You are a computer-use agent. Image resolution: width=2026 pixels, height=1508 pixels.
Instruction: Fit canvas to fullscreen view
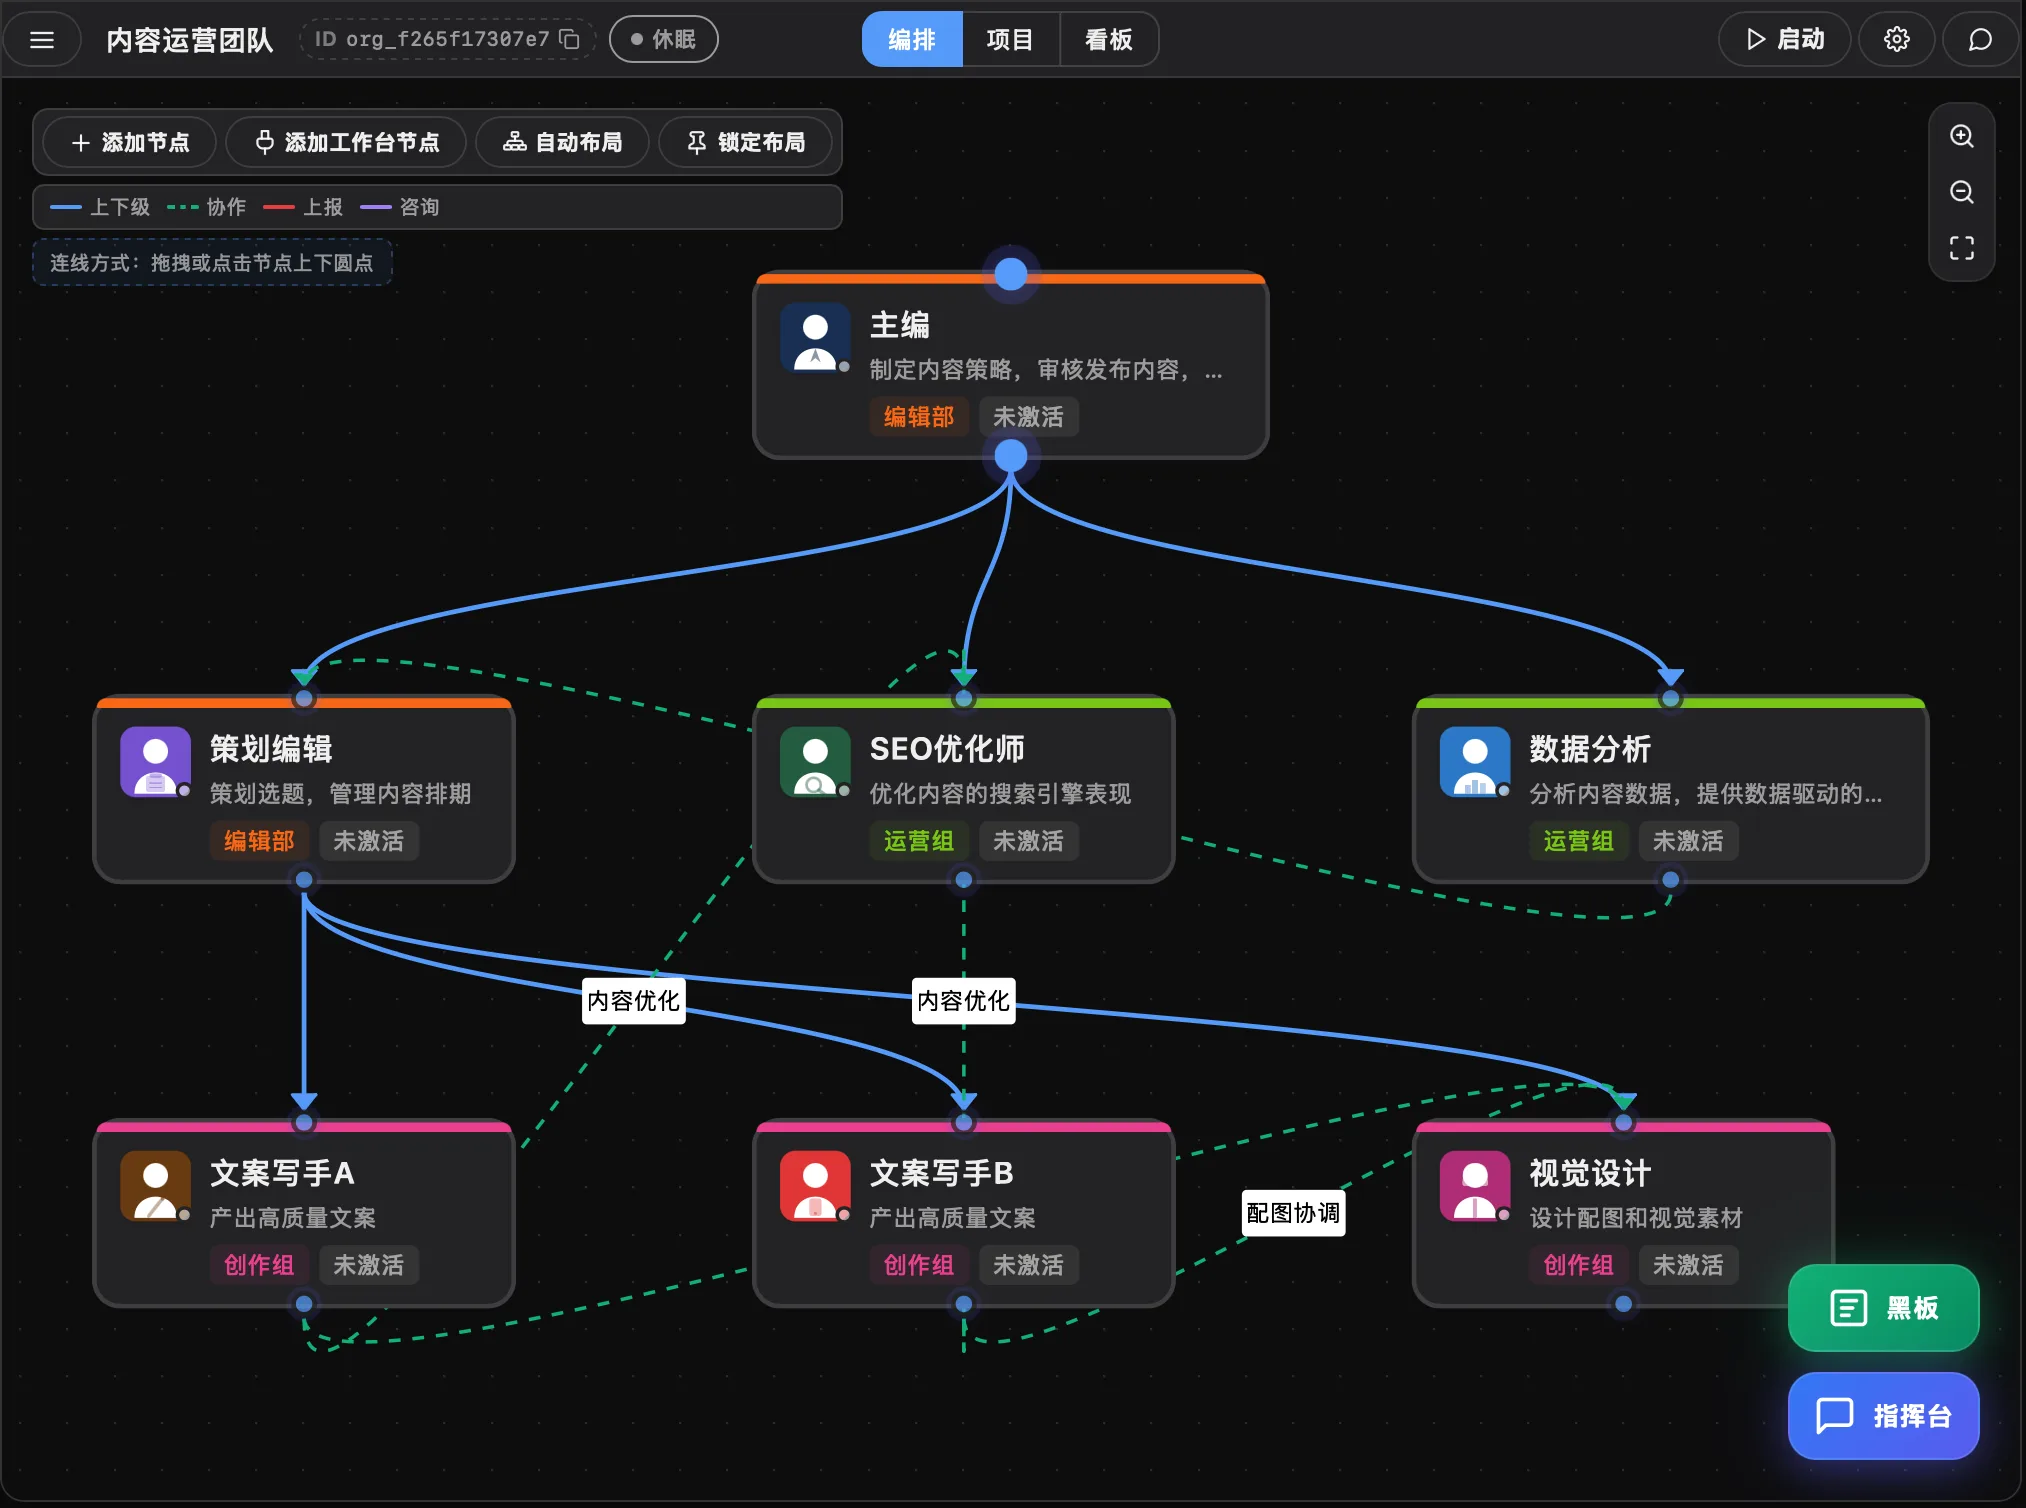click(x=1961, y=248)
